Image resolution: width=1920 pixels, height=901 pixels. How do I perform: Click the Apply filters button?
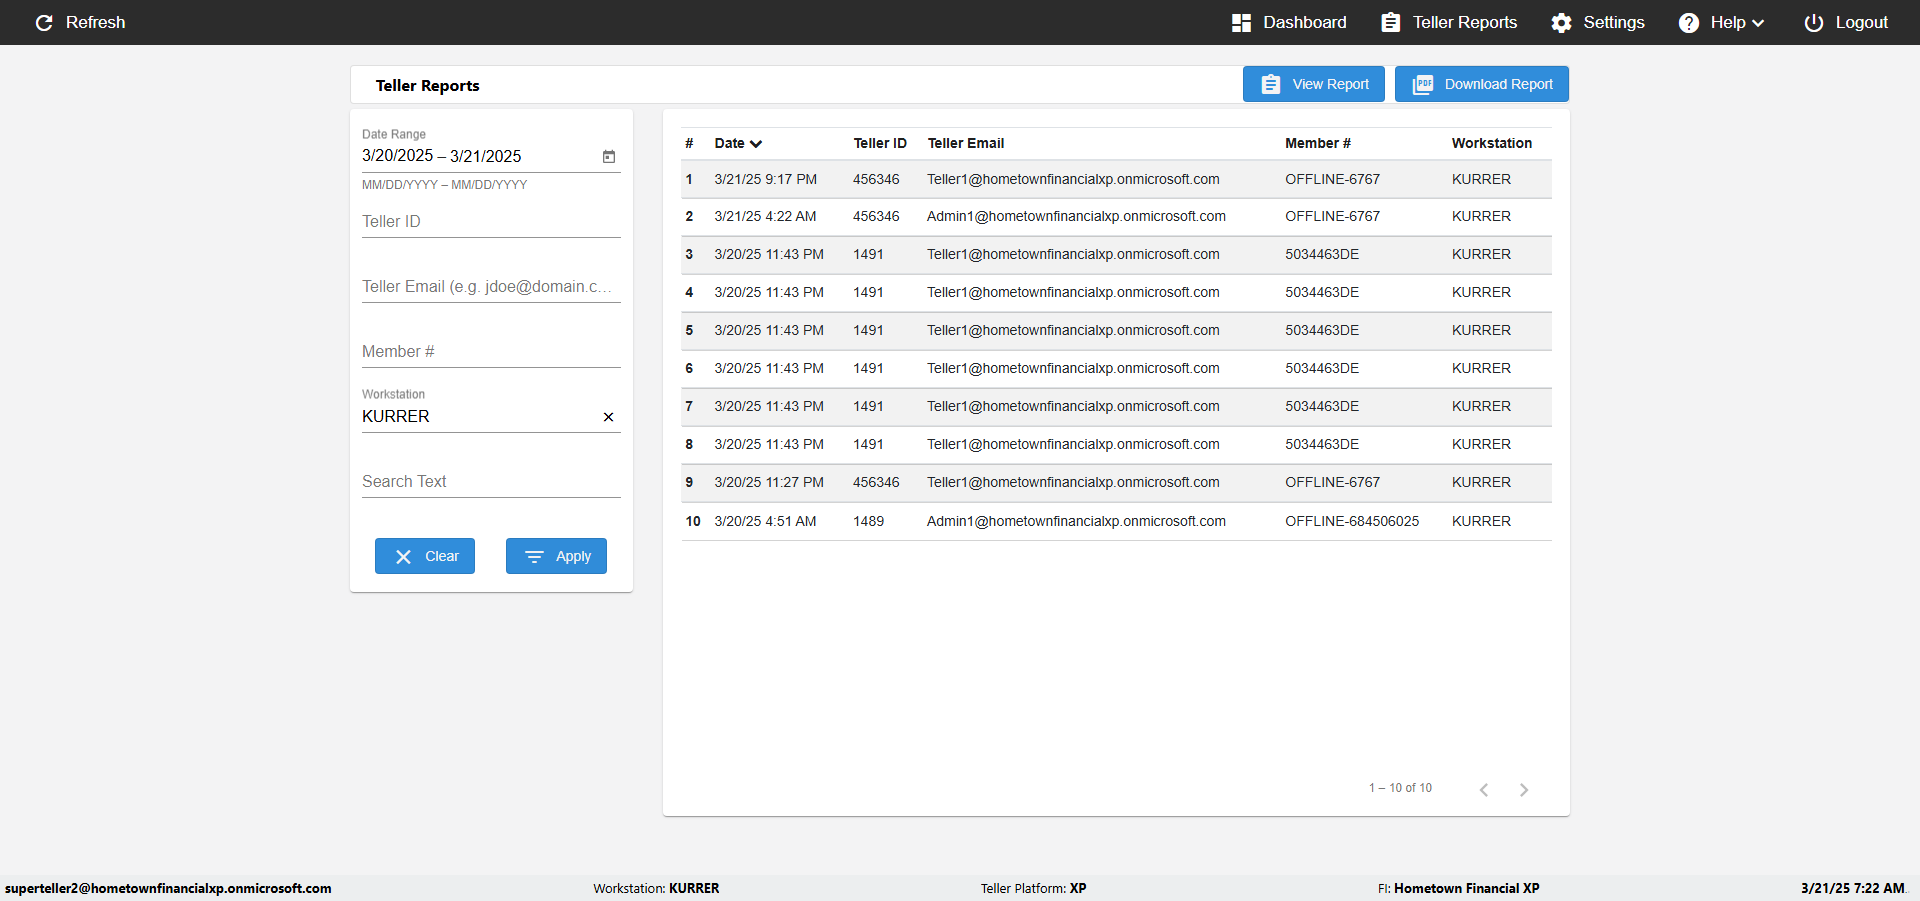(556, 556)
